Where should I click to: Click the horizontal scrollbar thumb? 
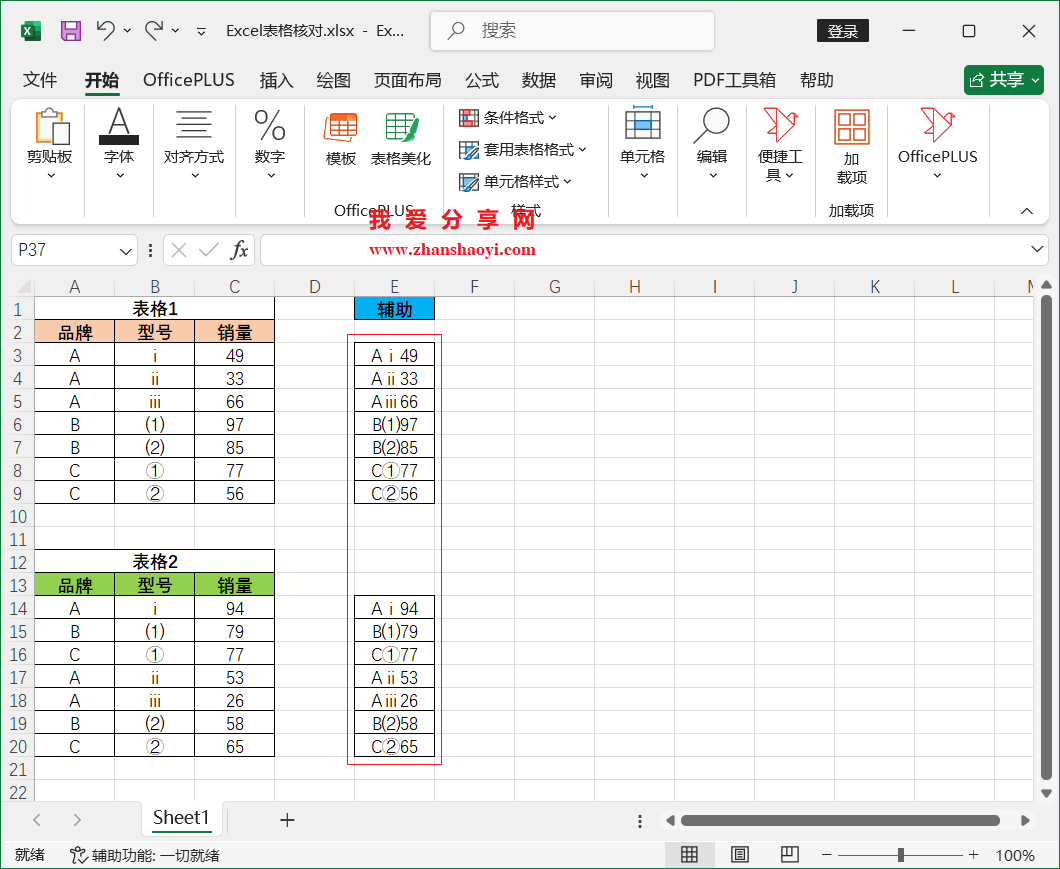[x=840, y=820]
